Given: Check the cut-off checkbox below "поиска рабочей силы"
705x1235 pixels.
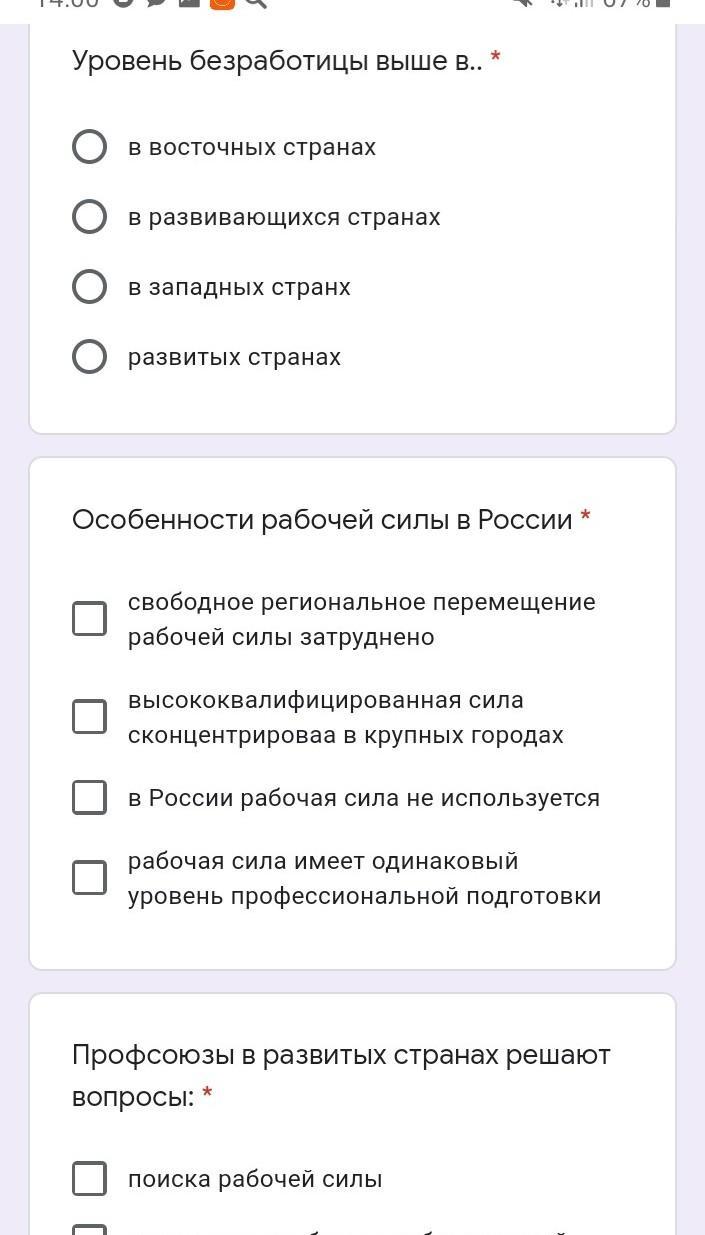Looking at the screenshot, I should (90, 1229).
